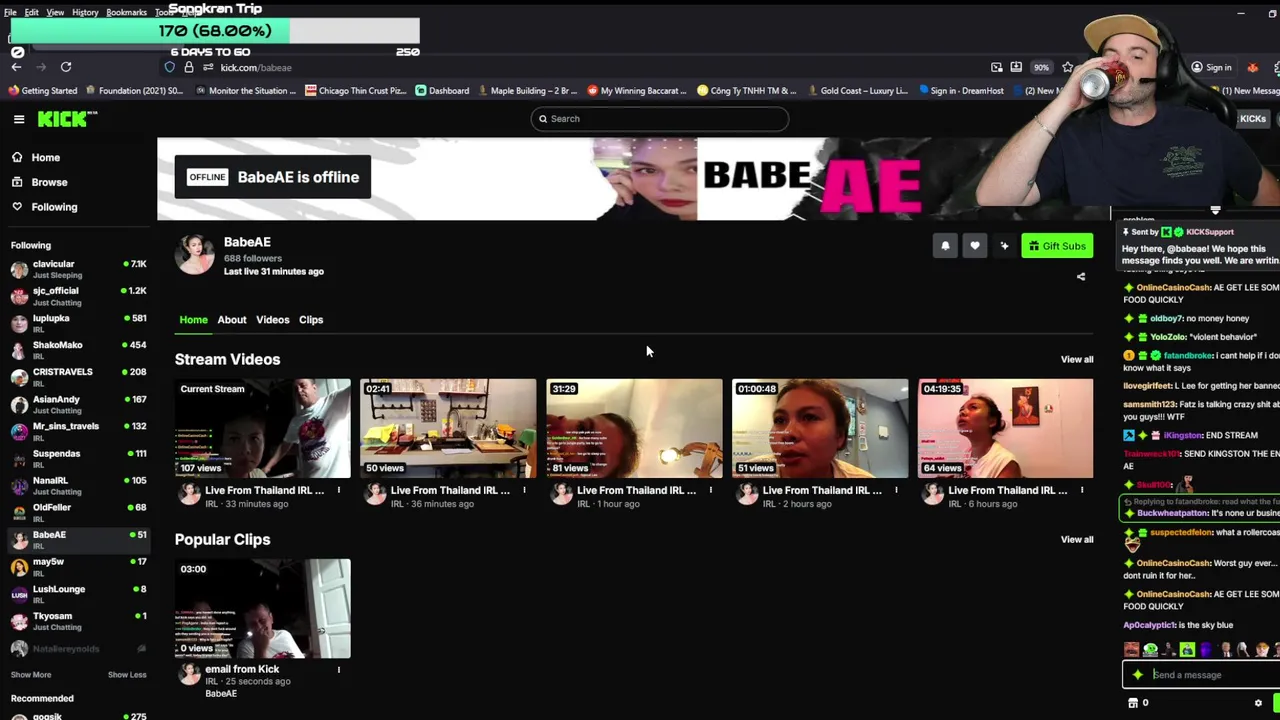Open options for the 64 views video
The width and height of the screenshot is (1280, 720).
tap(1082, 490)
